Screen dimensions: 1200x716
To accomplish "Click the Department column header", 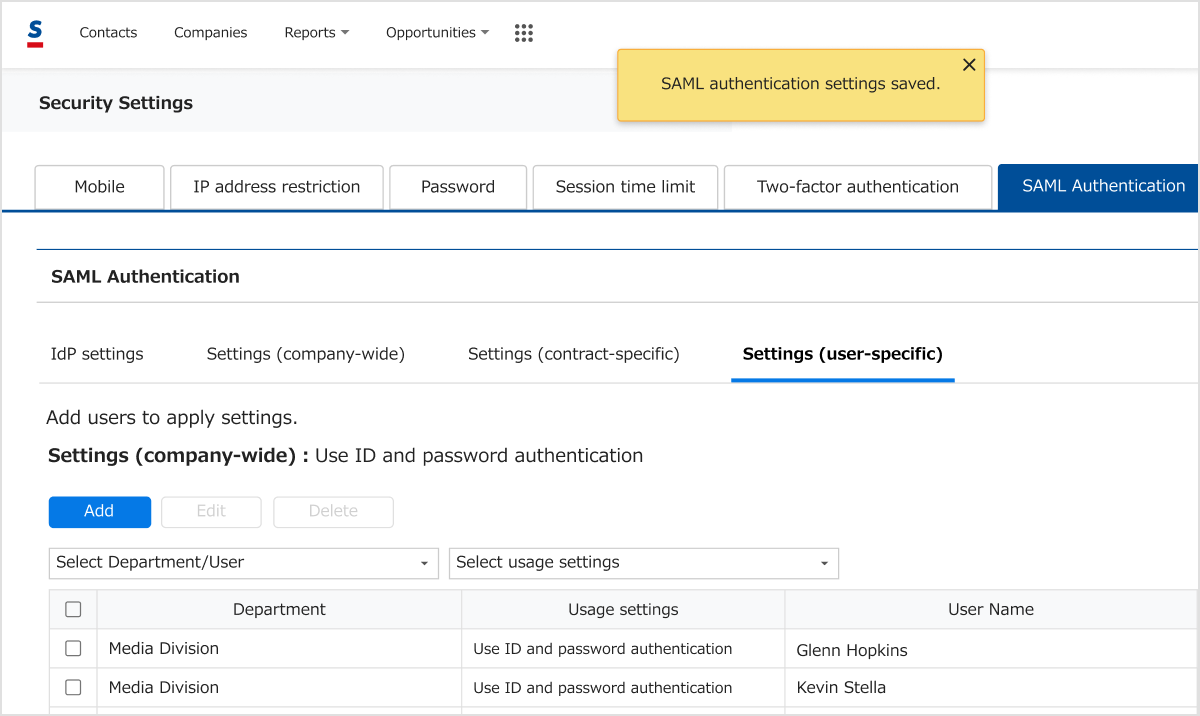I will coord(279,609).
